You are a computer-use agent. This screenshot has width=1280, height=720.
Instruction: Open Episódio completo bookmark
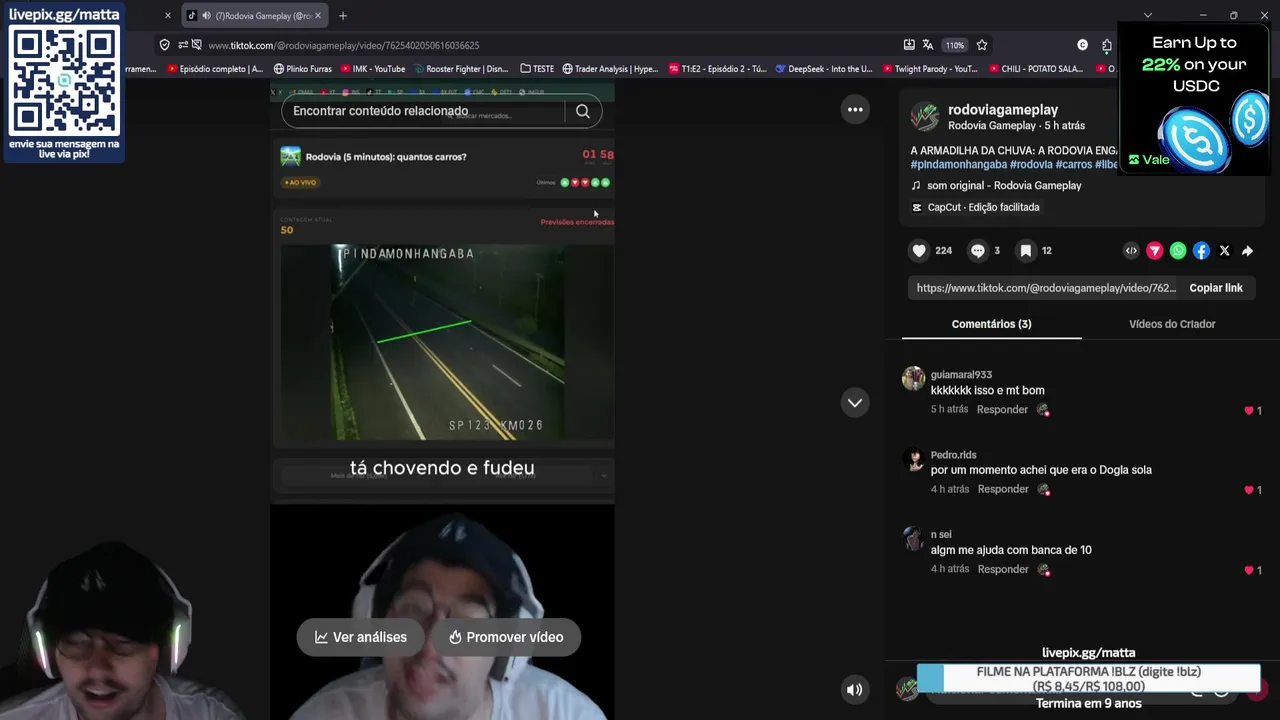(x=215, y=69)
